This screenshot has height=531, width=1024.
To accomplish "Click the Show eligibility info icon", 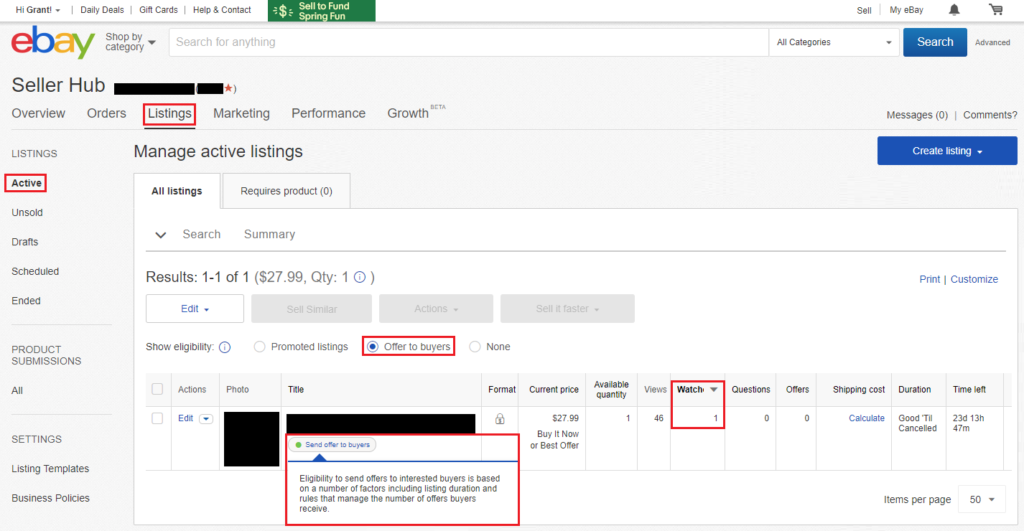I will coord(225,347).
